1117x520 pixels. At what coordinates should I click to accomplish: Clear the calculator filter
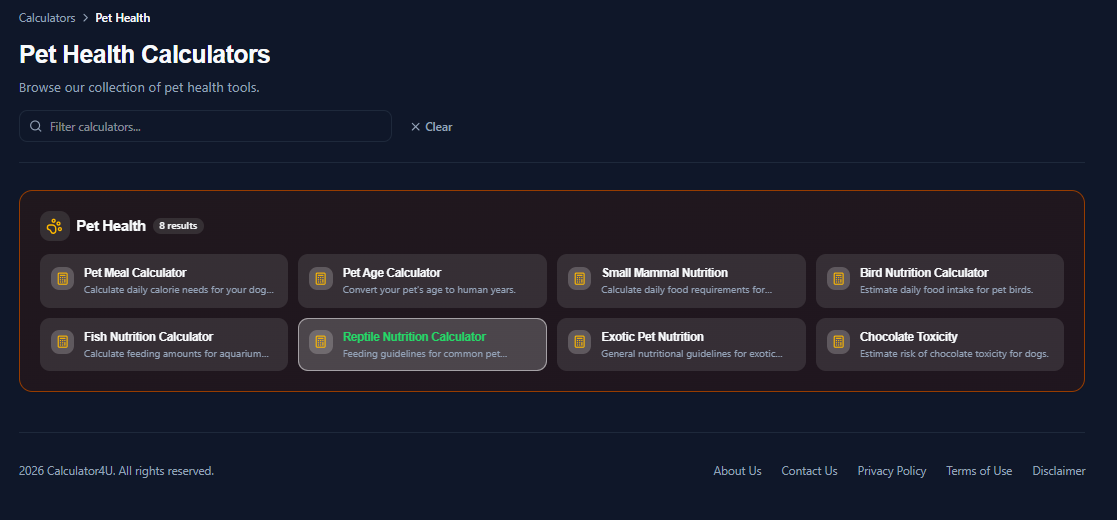[x=431, y=127]
